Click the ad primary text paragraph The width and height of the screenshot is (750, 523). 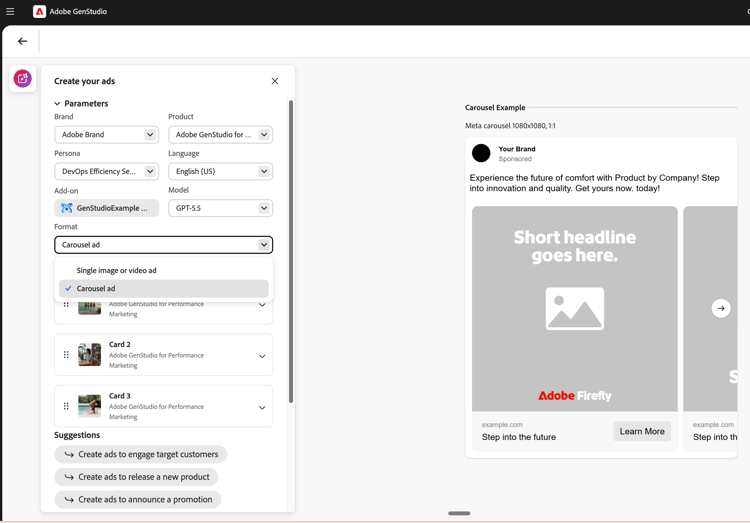594,183
